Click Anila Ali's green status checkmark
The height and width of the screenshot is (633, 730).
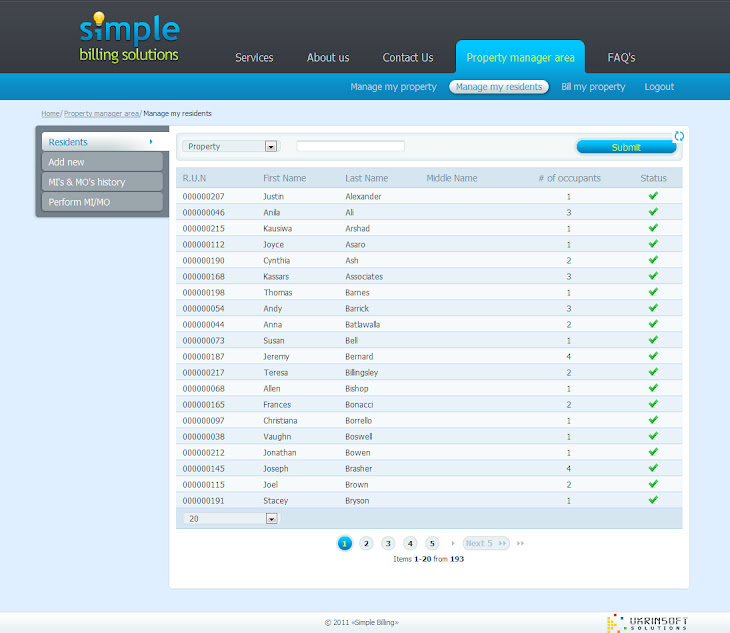(x=653, y=212)
